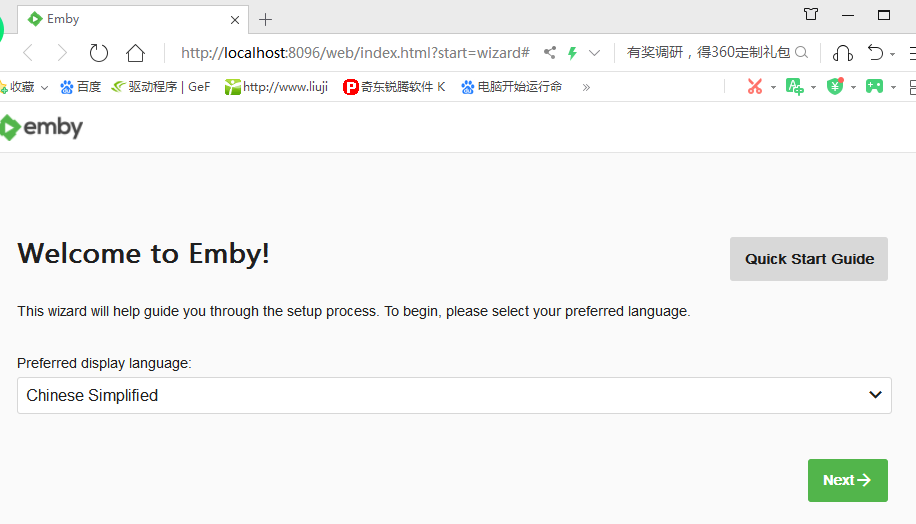The image size is (916, 524).
Task: Click the share icon in address bar
Action: pyautogui.click(x=550, y=53)
